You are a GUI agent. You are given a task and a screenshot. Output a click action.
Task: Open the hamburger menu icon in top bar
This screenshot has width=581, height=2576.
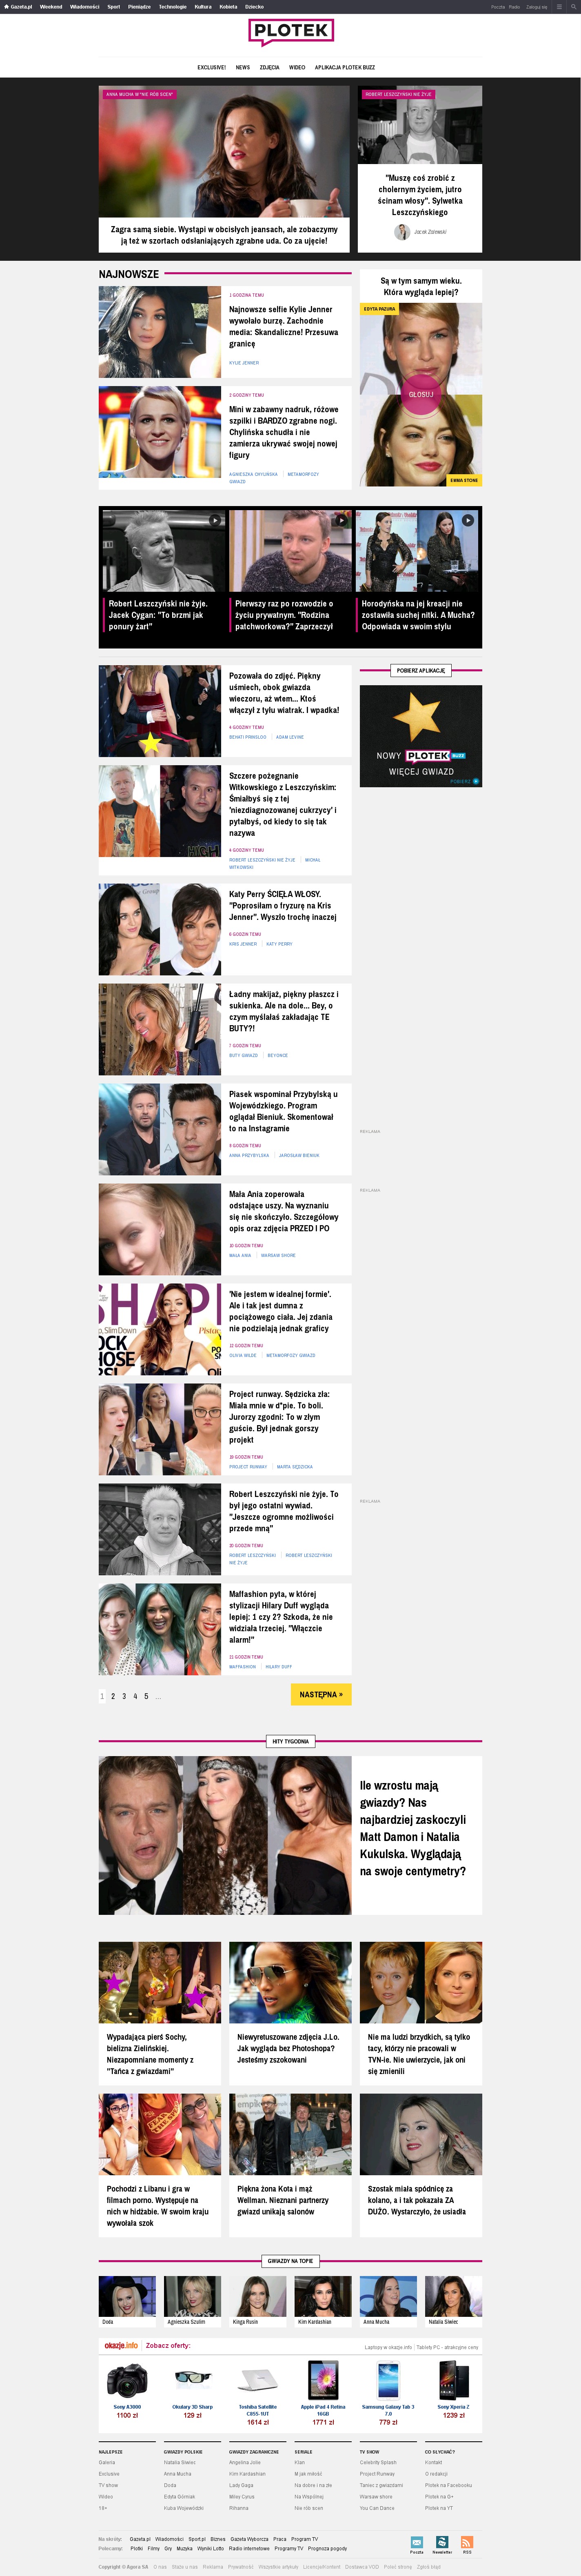point(559,6)
